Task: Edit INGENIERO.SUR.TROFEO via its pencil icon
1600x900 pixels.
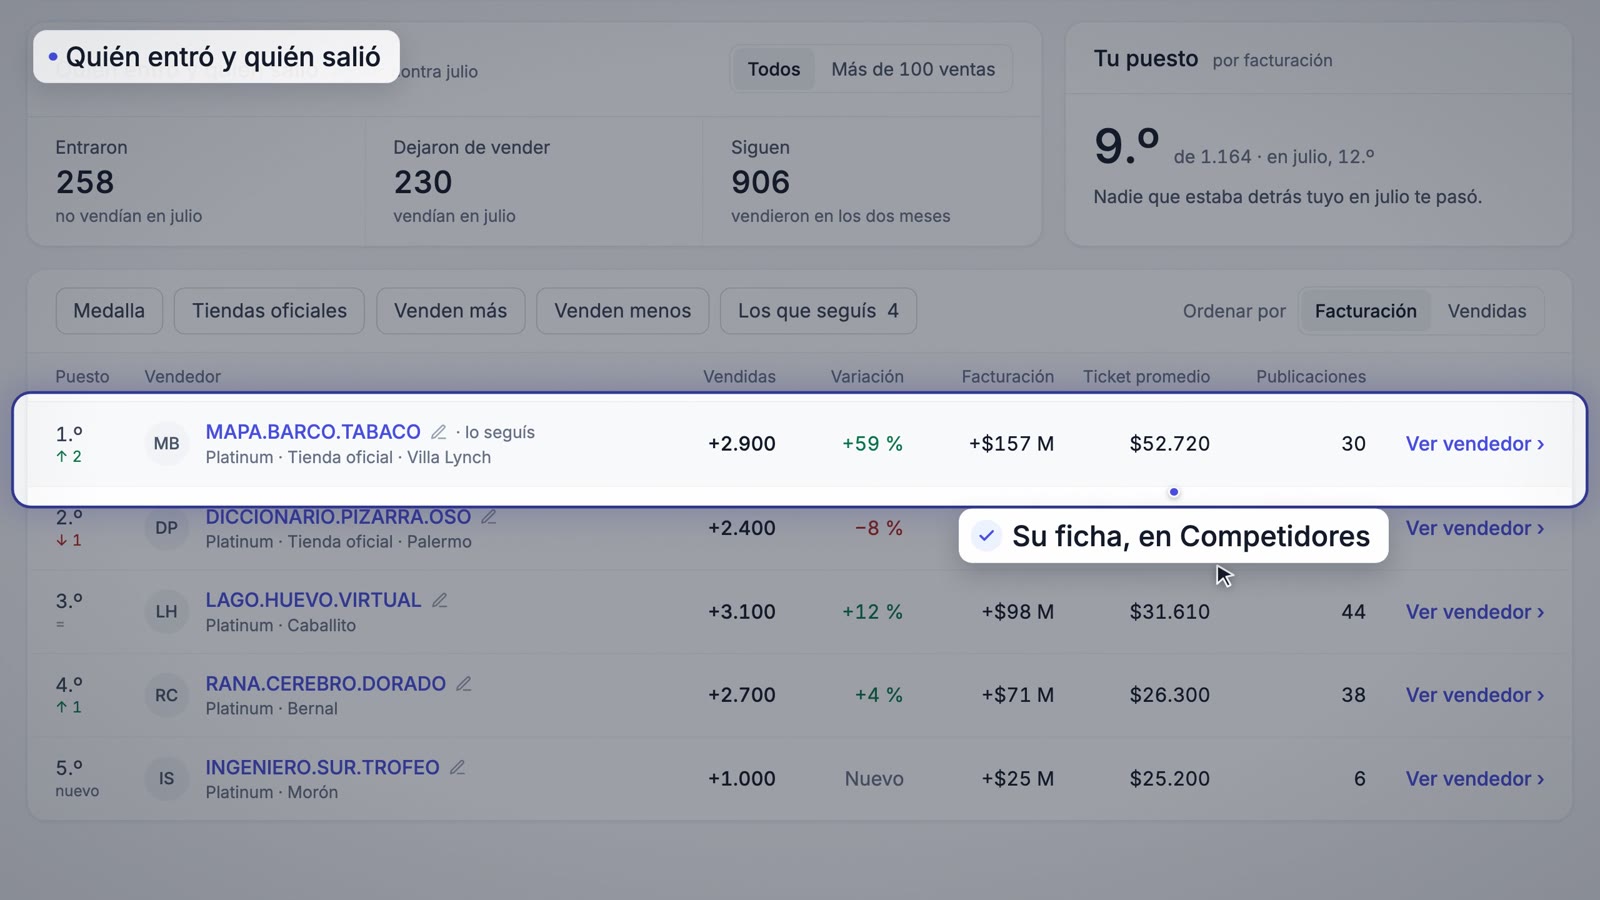Action: [457, 768]
